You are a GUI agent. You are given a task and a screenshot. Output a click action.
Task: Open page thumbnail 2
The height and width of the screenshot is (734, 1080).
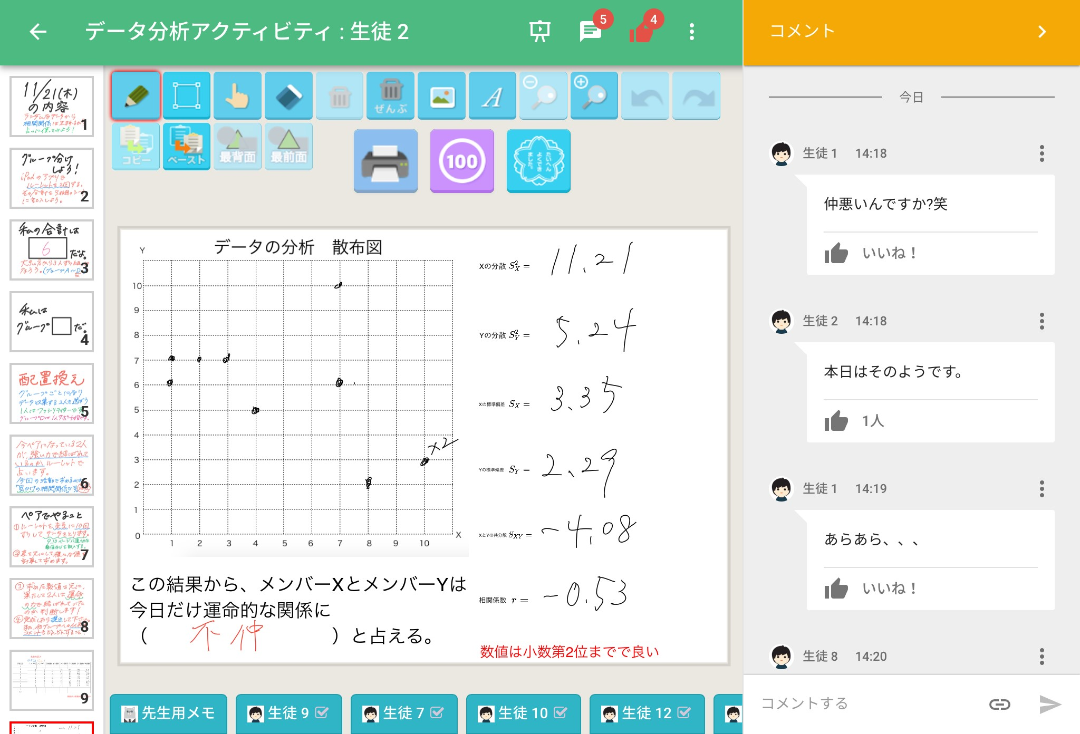(52, 178)
